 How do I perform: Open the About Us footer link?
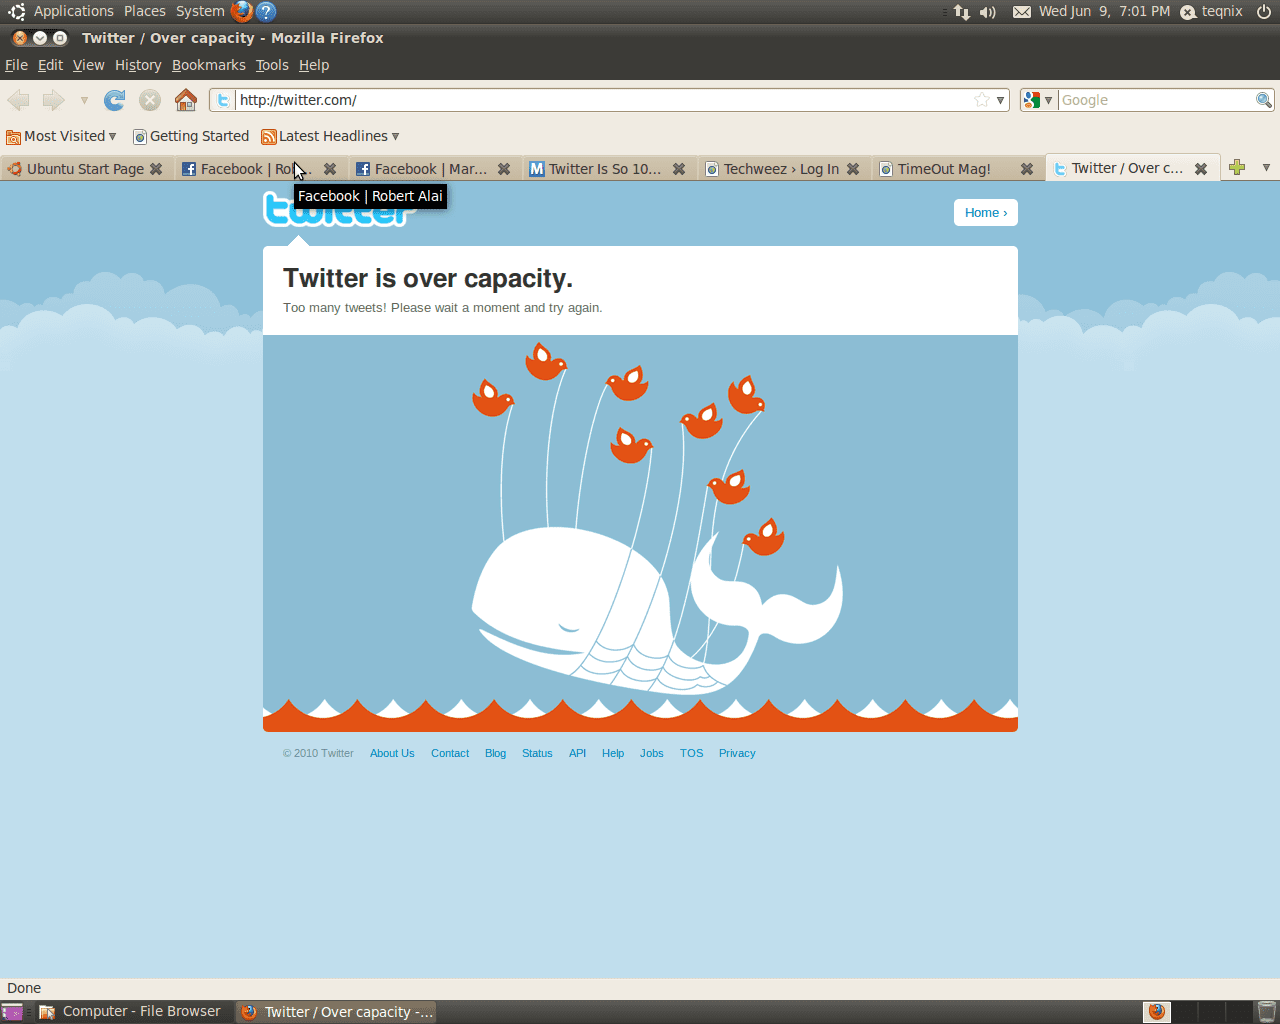(x=392, y=753)
